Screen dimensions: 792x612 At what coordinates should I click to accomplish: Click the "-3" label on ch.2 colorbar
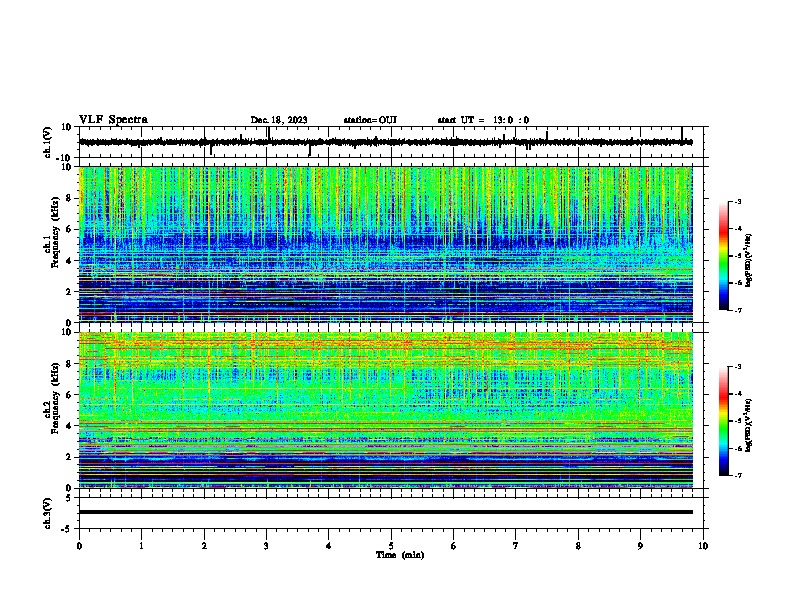coord(738,367)
